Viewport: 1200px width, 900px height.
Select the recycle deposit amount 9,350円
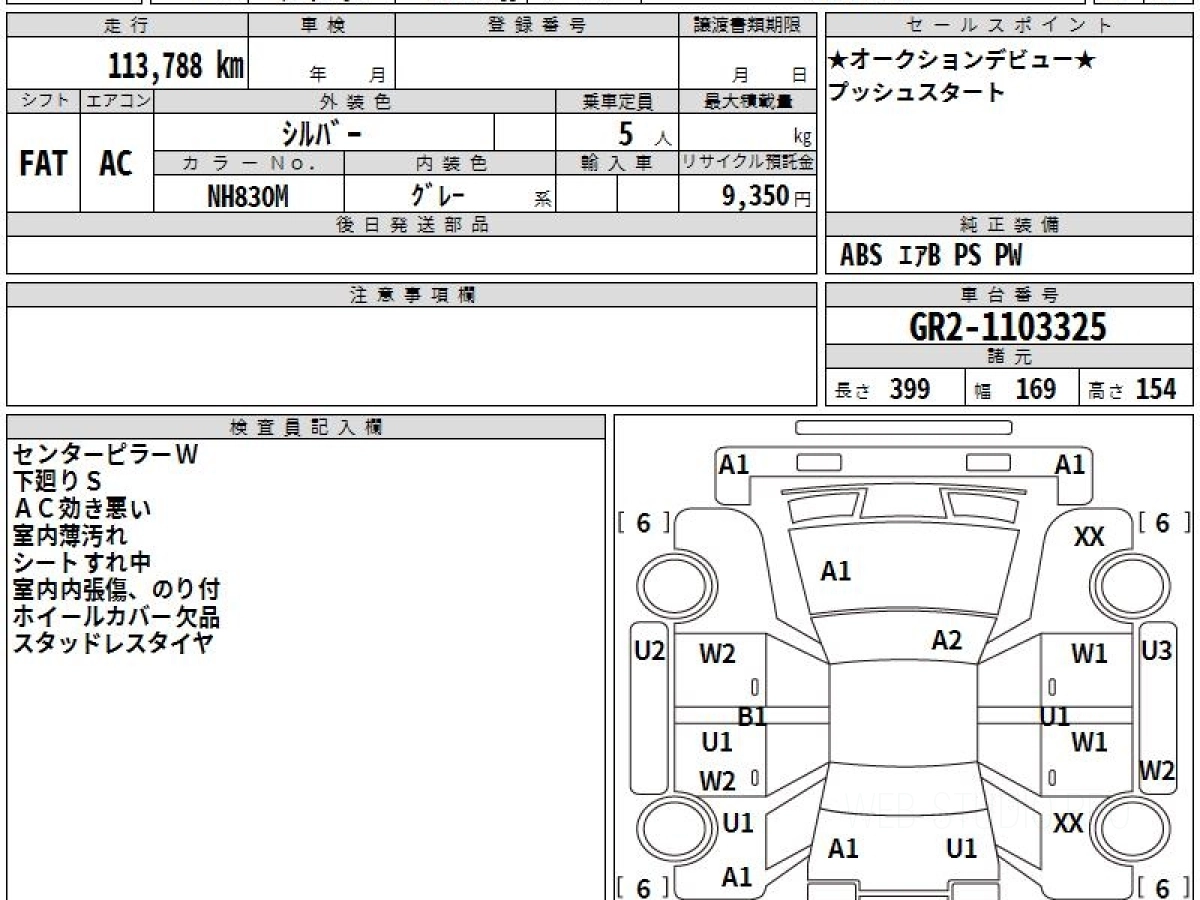coord(767,196)
